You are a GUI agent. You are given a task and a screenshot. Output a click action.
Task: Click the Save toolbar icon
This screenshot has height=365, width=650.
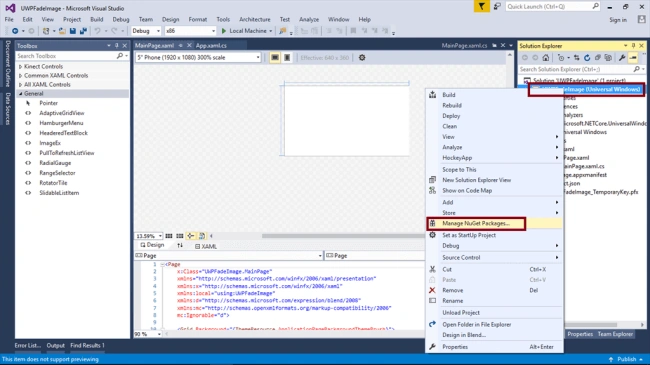(73, 31)
